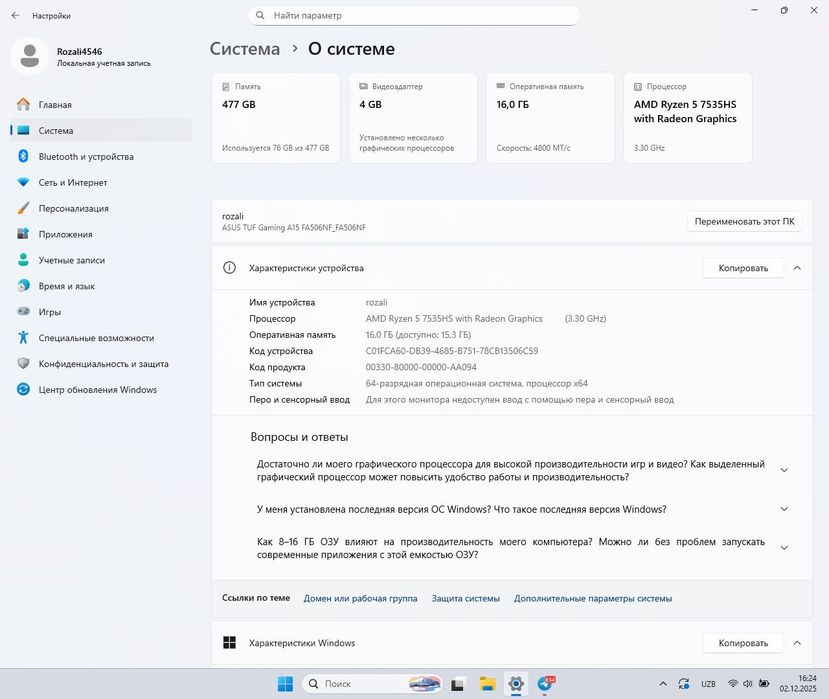
Task: Click the volume speaker icon in the tray
Action: [x=748, y=683]
